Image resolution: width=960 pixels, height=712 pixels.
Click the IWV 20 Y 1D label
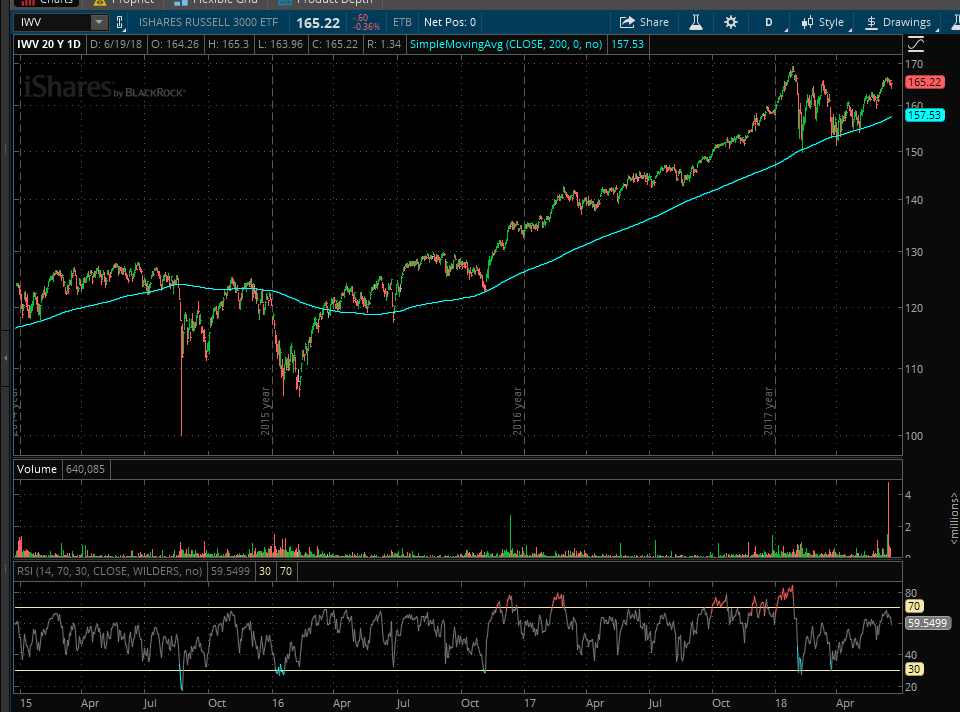click(x=49, y=44)
